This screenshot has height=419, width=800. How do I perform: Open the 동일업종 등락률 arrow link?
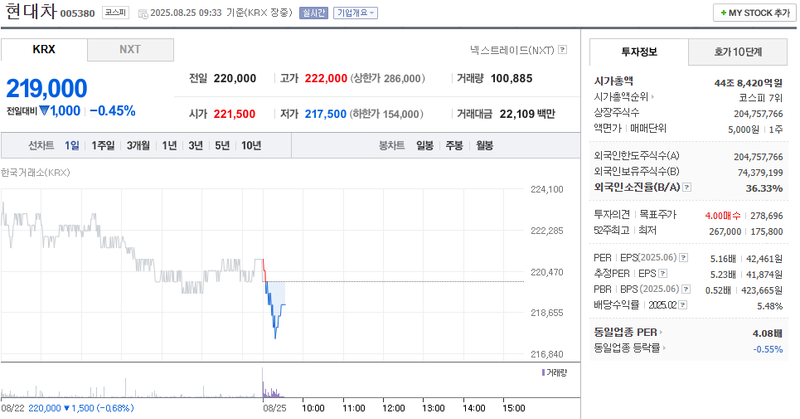coord(664,348)
